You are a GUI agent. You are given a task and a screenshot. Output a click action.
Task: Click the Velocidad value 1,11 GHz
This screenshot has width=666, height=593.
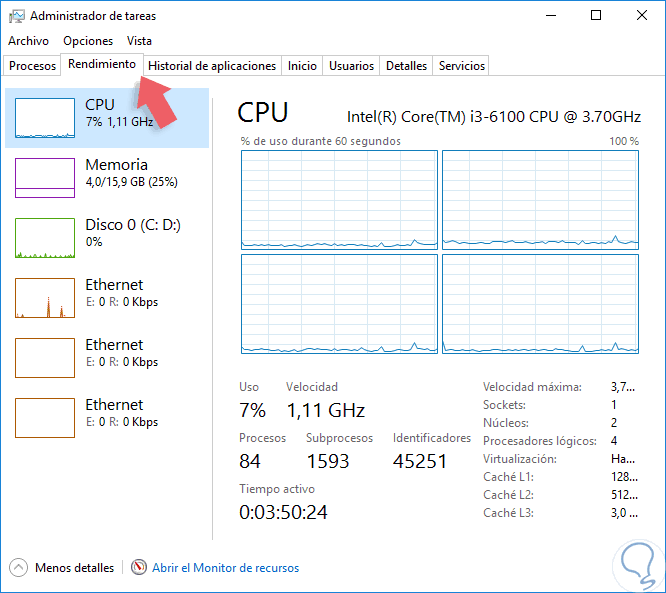pos(326,410)
